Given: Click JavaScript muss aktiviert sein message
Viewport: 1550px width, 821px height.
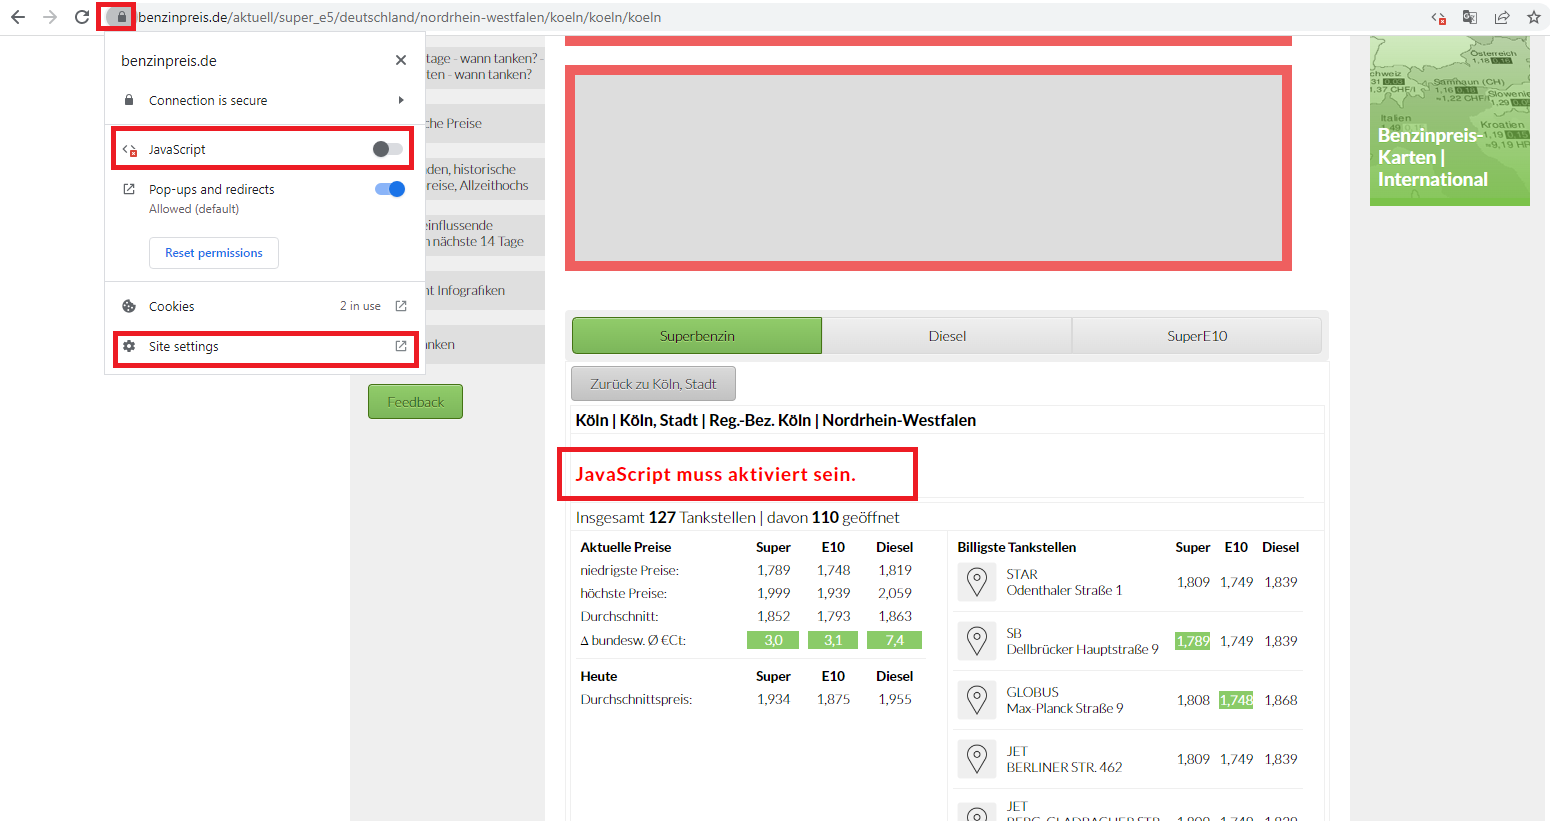Looking at the screenshot, I should pyautogui.click(x=716, y=474).
